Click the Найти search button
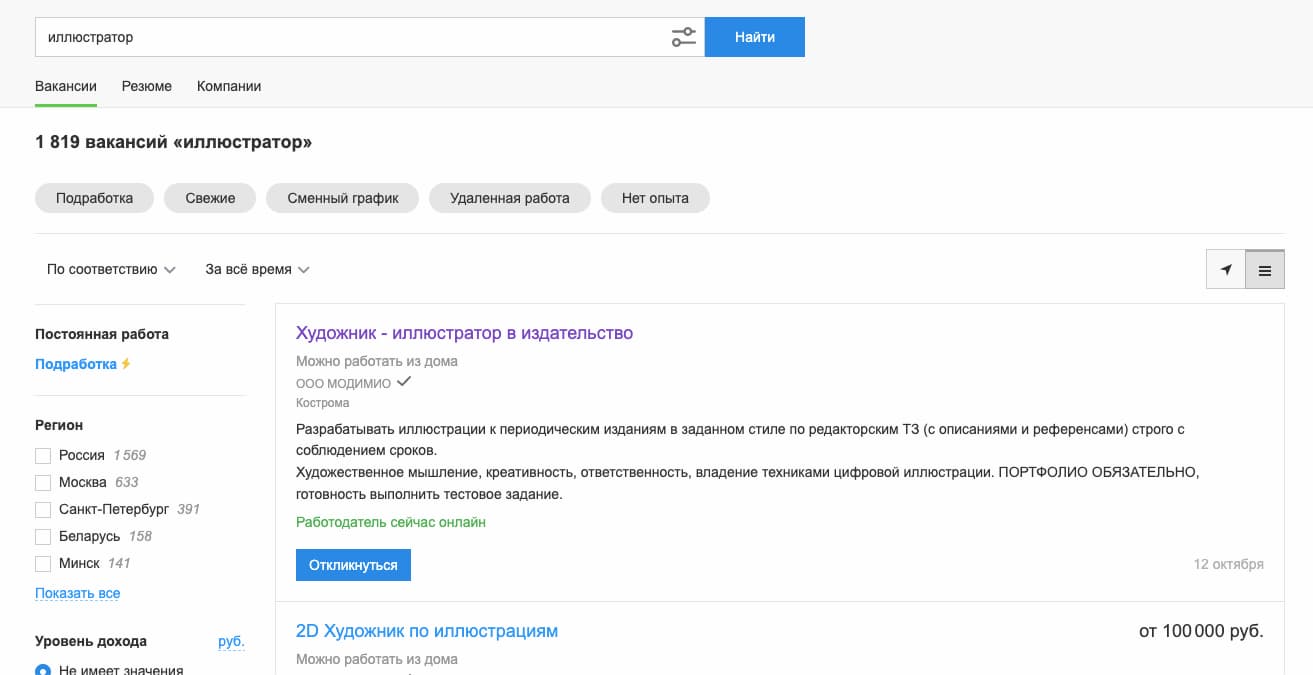 (x=754, y=36)
